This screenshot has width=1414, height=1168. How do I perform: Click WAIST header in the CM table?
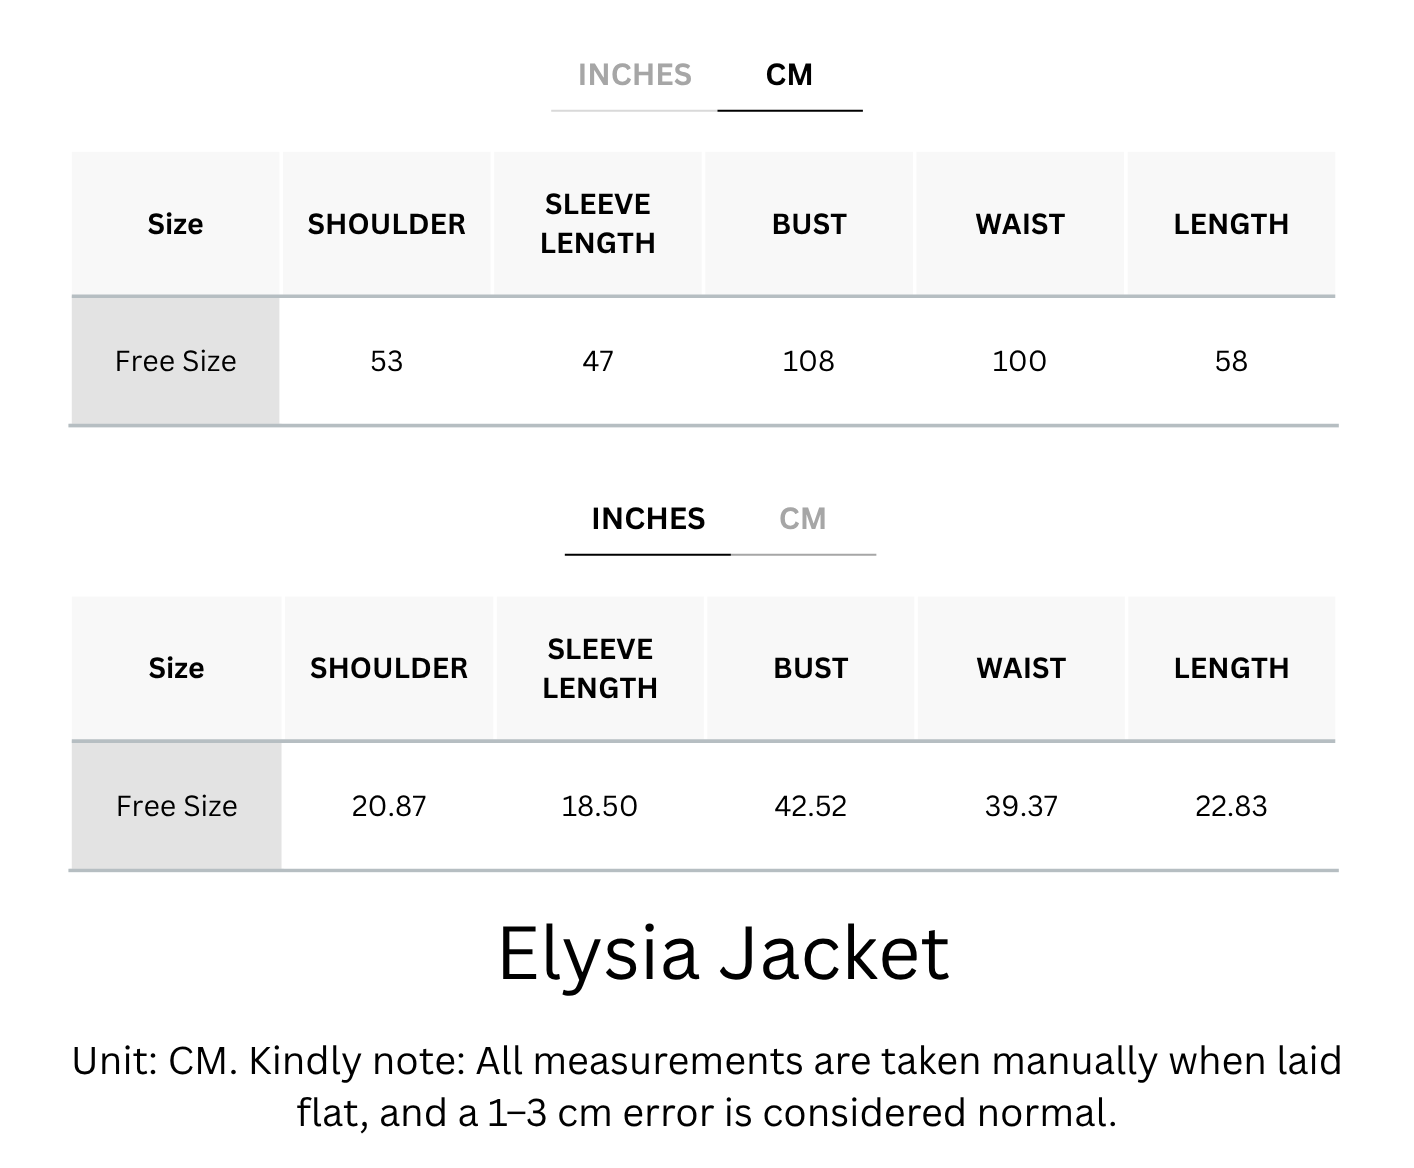point(1020,224)
